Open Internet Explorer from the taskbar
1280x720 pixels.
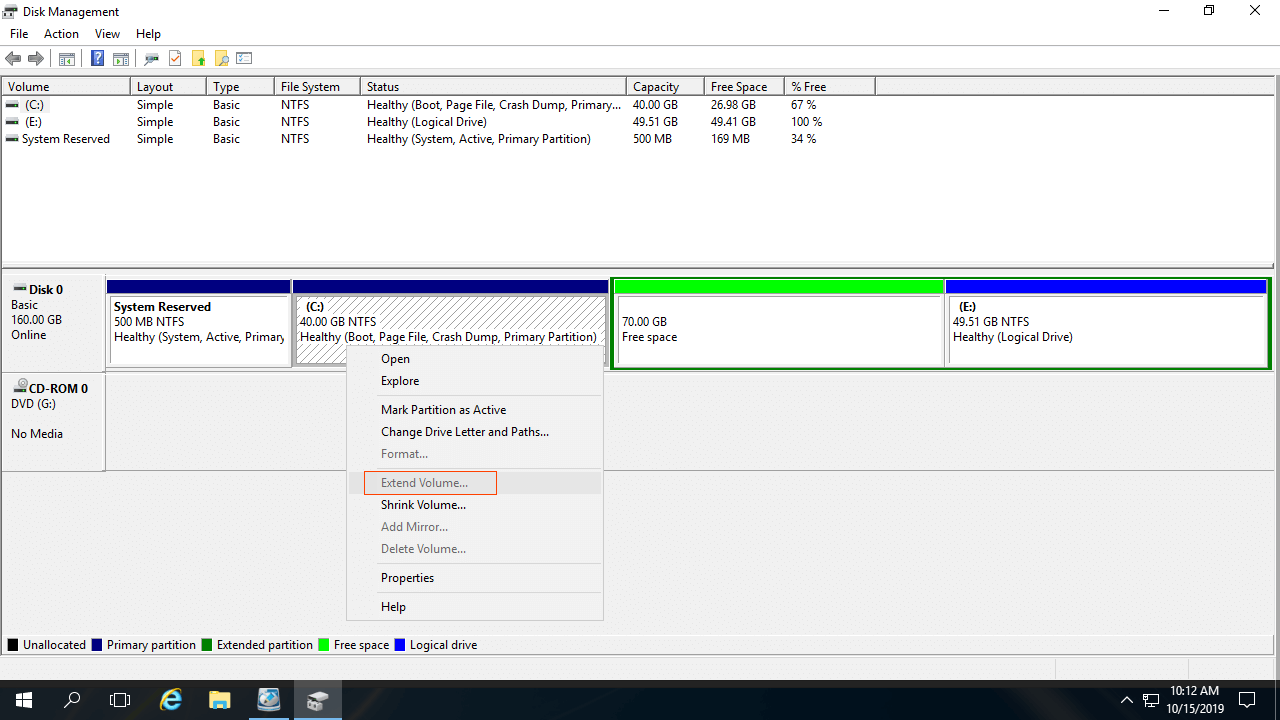171,700
